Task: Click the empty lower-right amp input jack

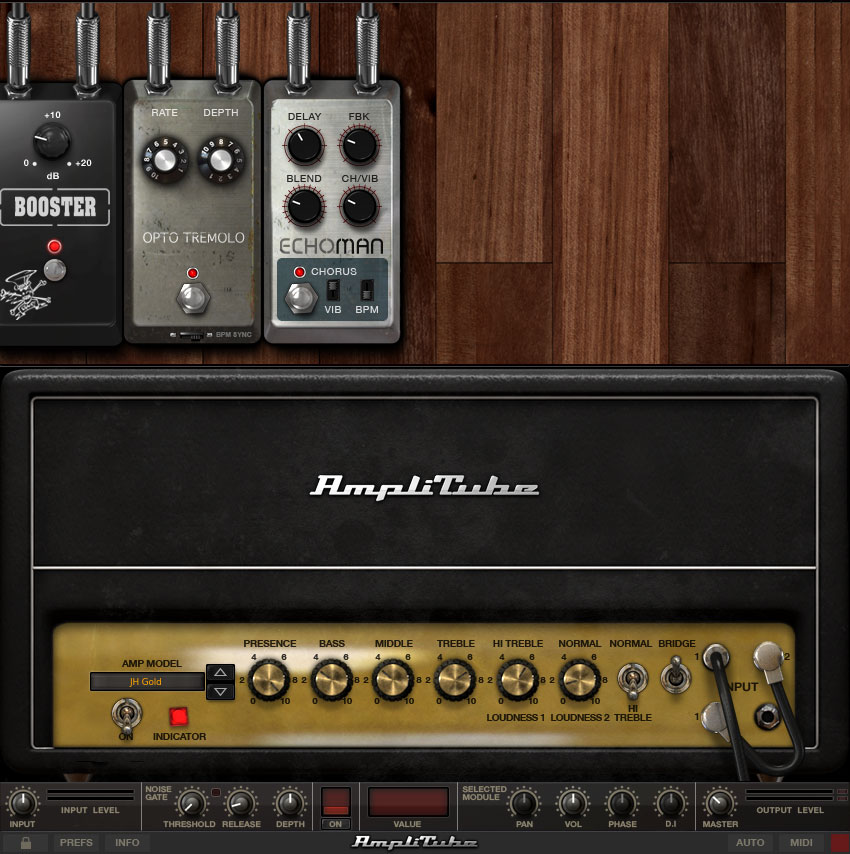Action: tap(768, 716)
